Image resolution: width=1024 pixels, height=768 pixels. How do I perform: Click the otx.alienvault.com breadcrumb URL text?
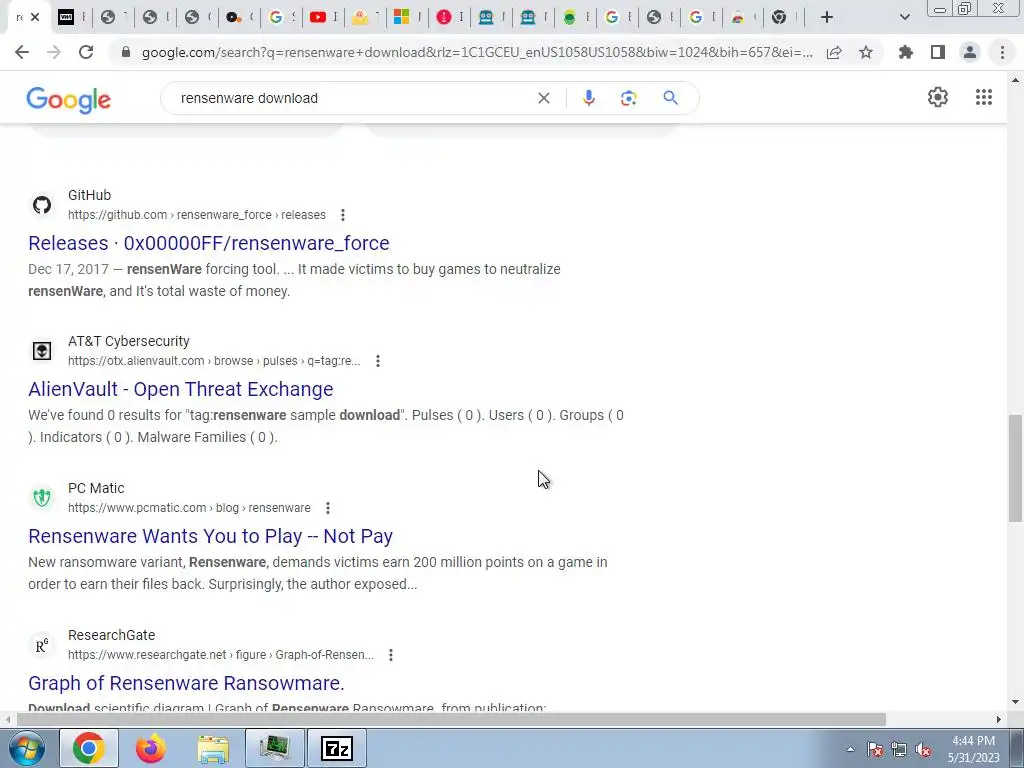click(x=214, y=361)
